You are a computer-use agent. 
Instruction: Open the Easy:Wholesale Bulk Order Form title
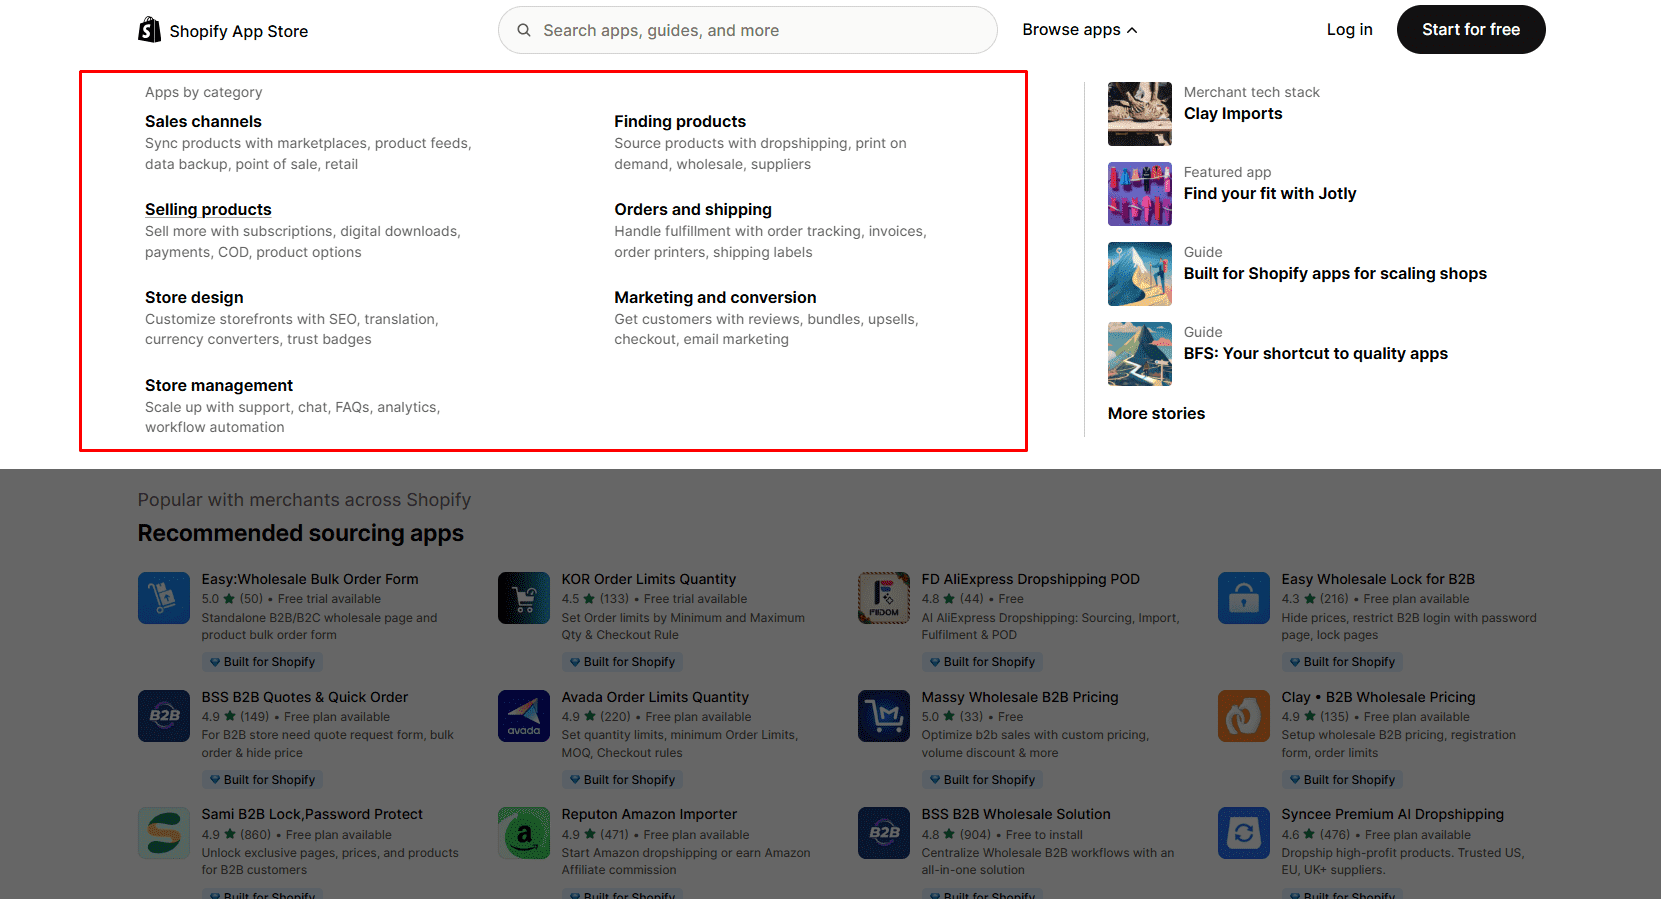(310, 579)
